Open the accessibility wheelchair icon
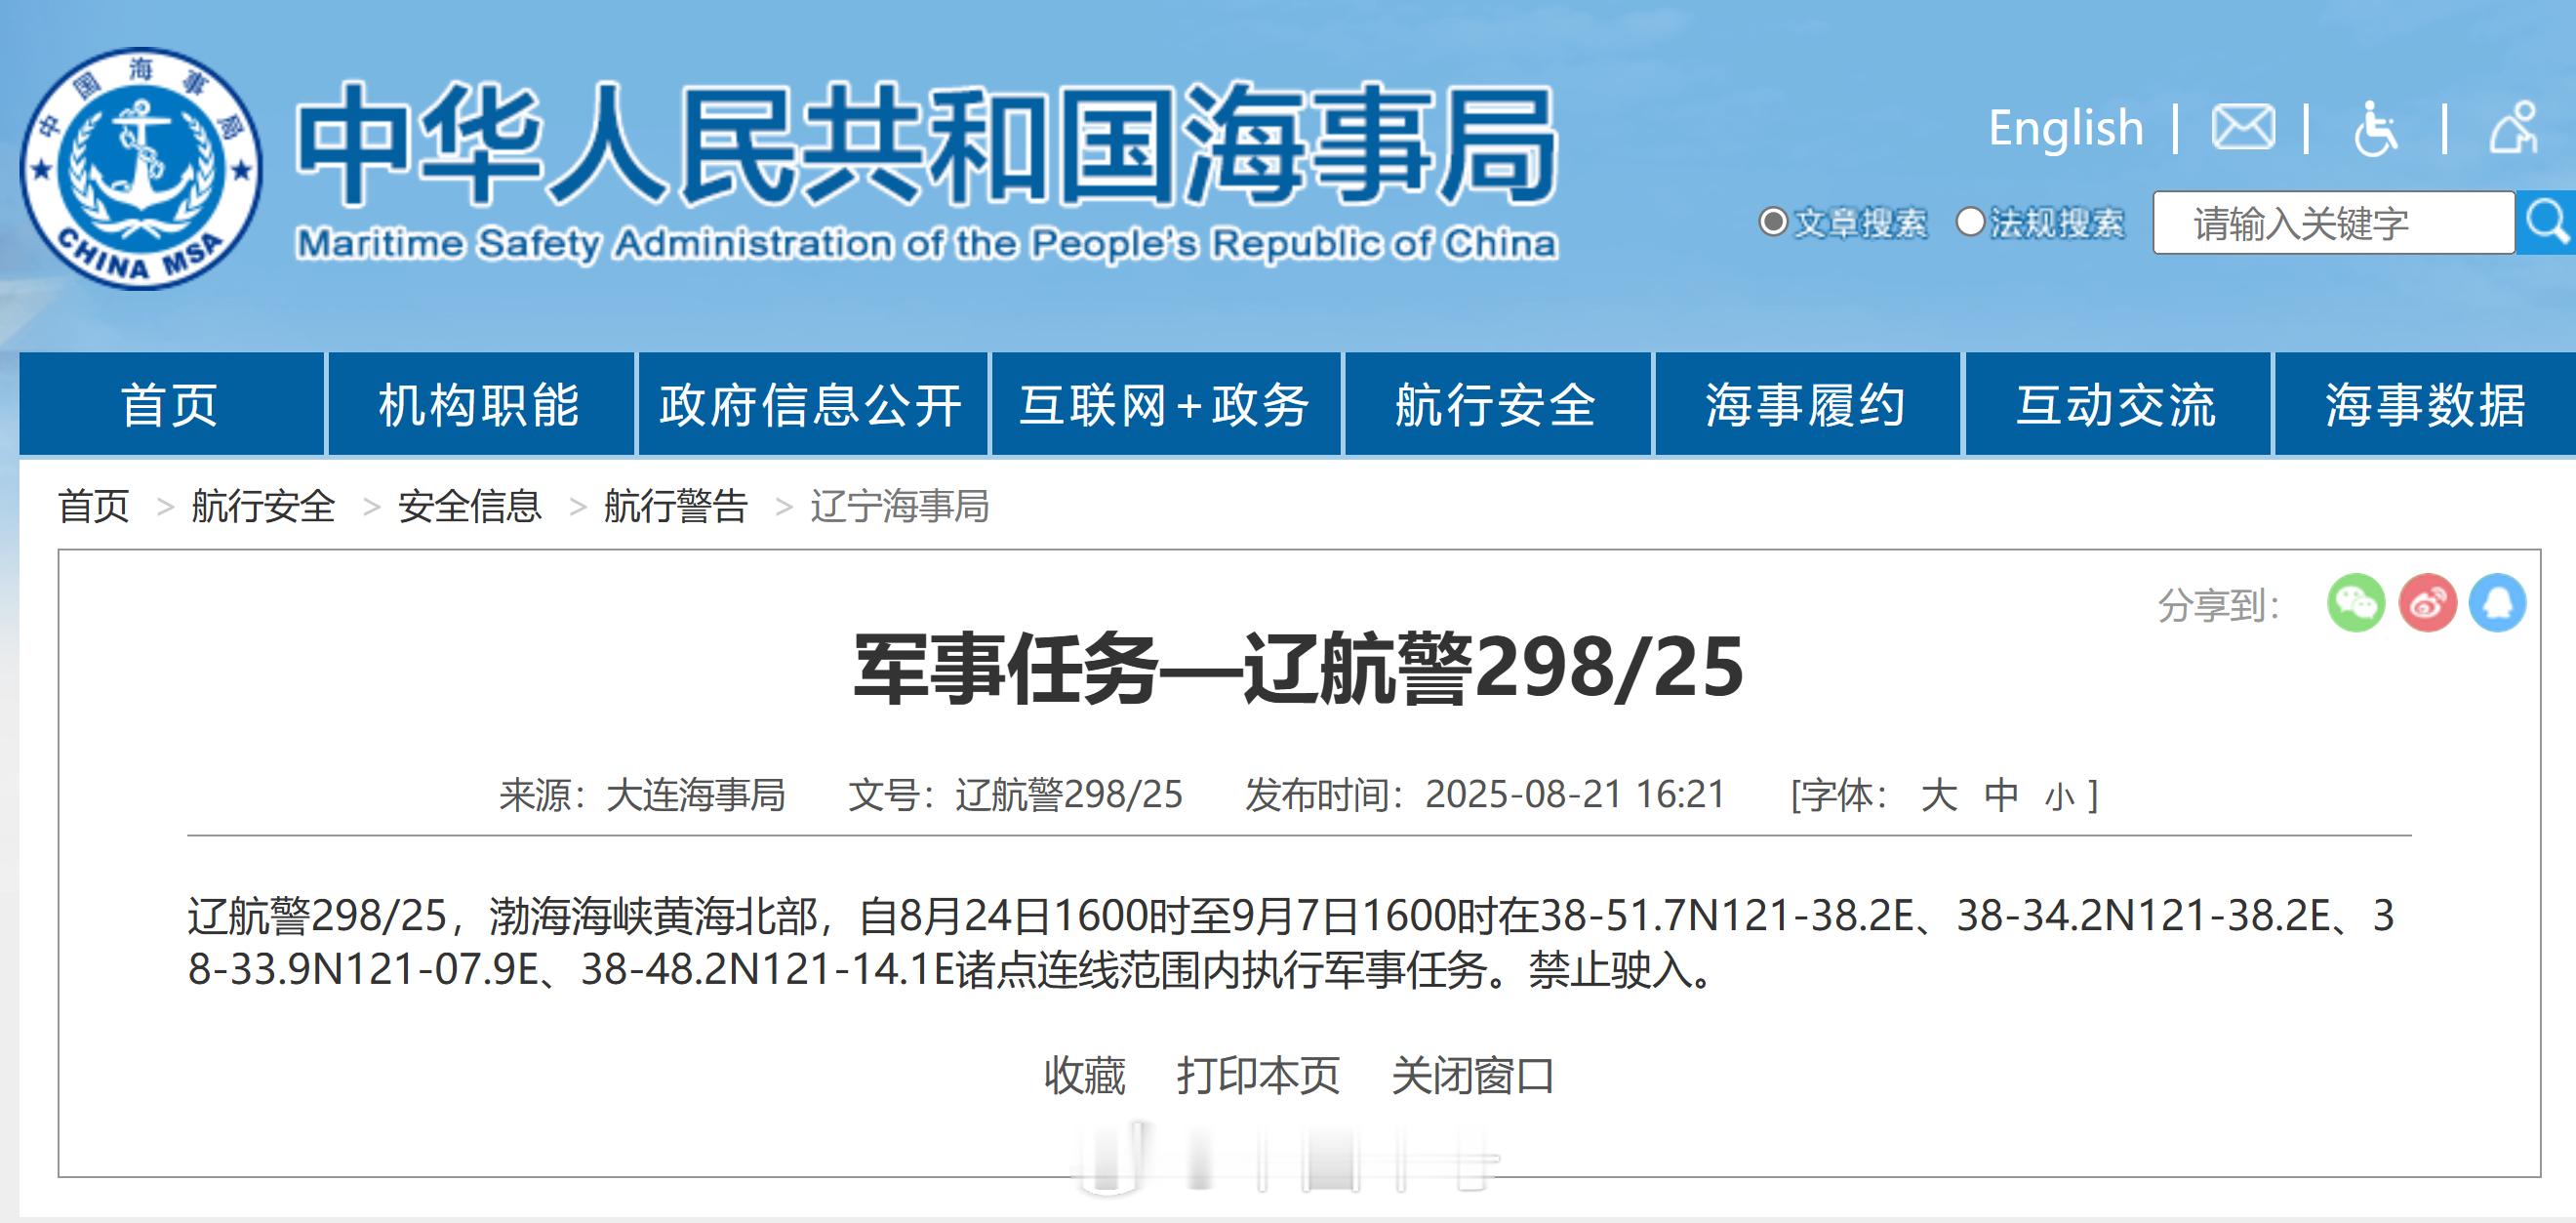The height and width of the screenshot is (1223, 2576). click(2375, 129)
